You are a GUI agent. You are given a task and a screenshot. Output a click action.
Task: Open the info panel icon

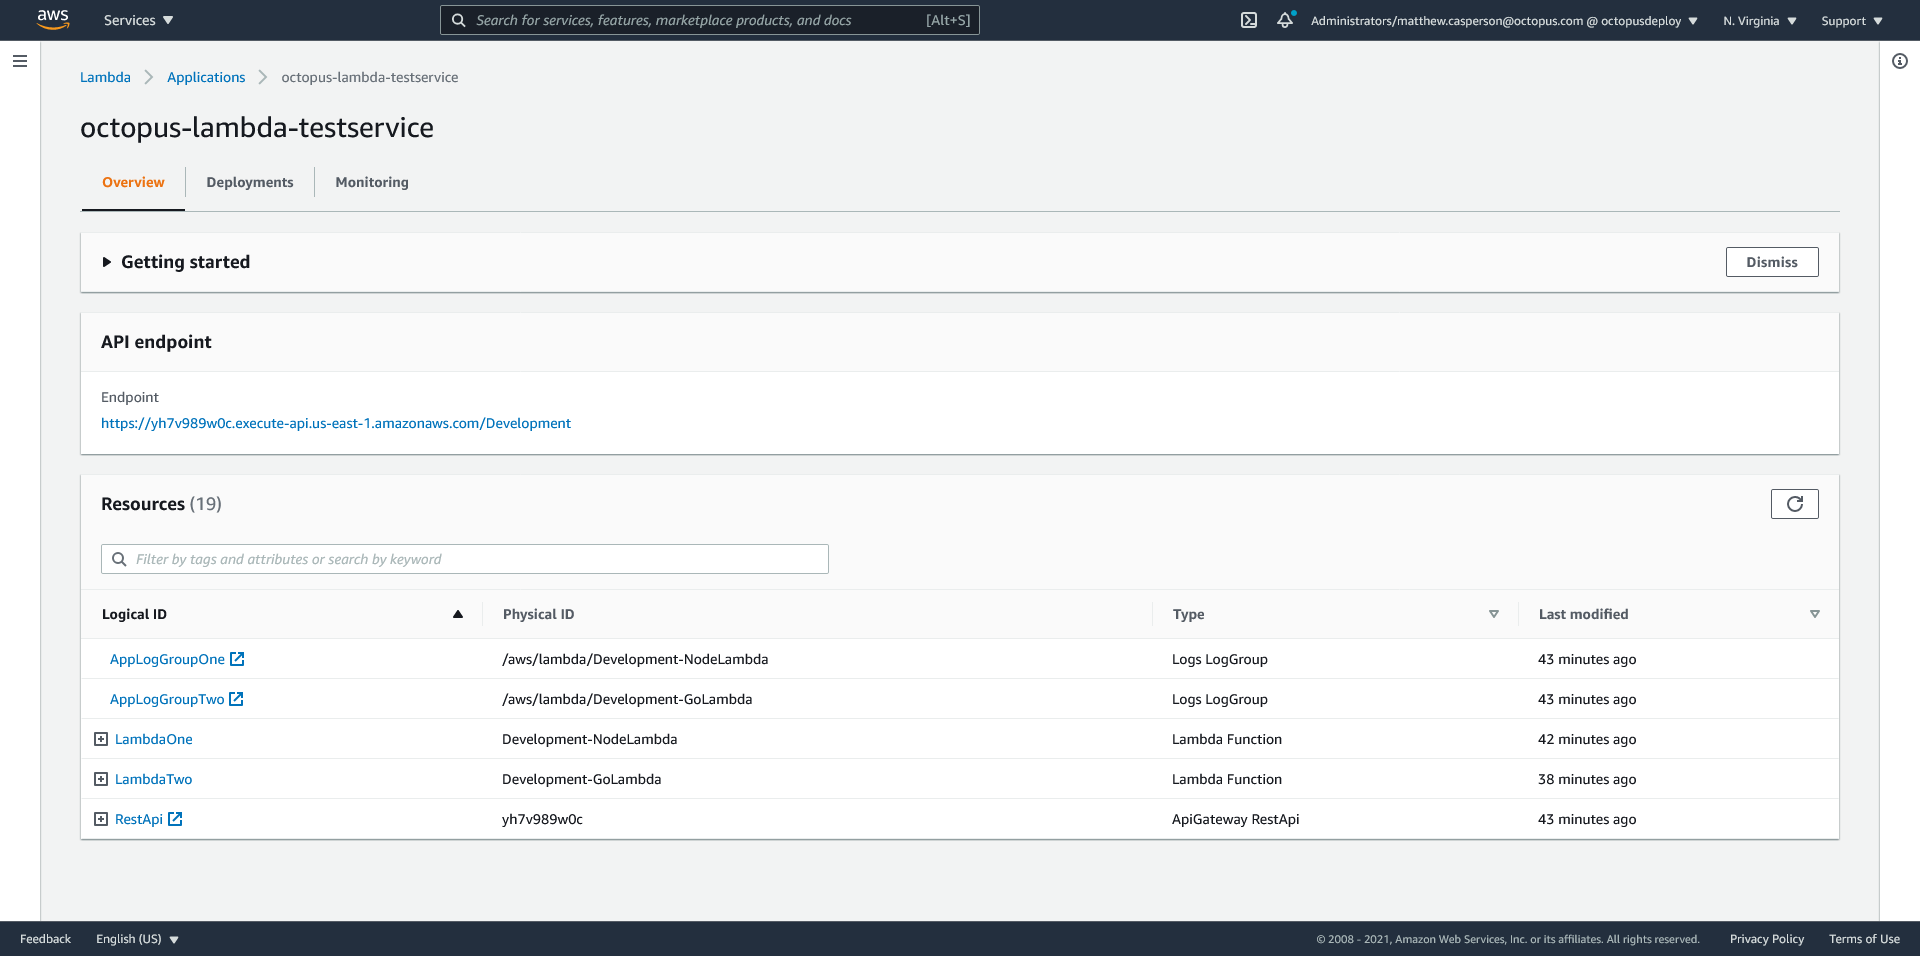click(1899, 61)
